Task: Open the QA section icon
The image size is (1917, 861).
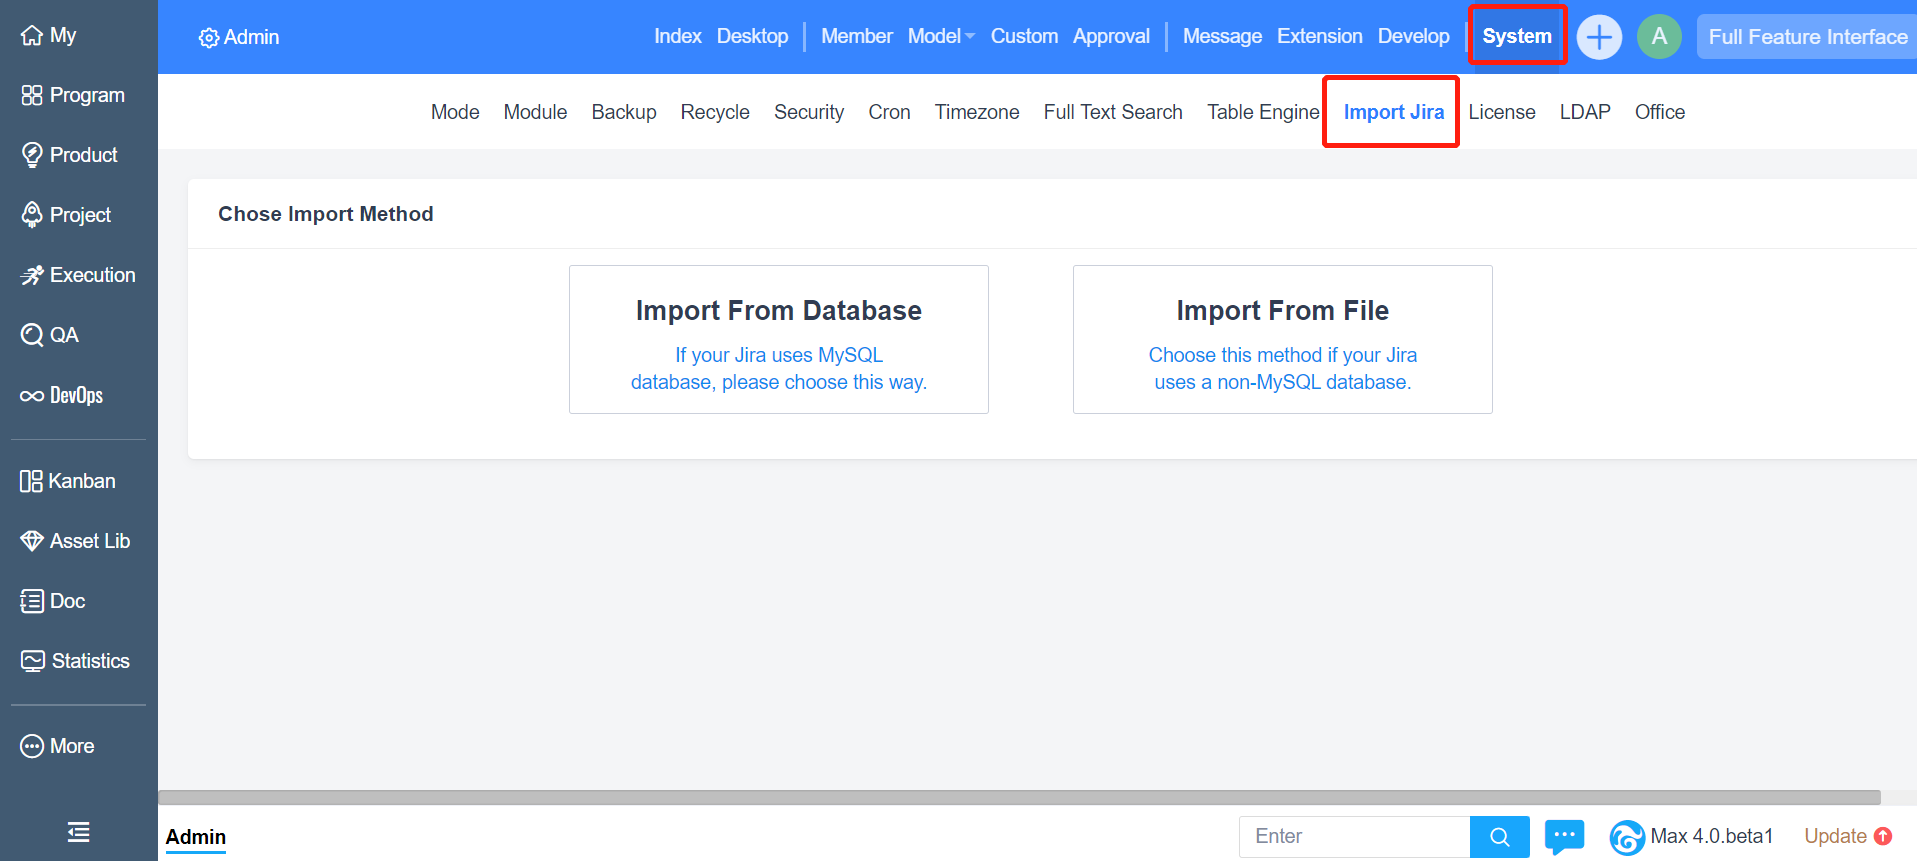Action: (32, 335)
